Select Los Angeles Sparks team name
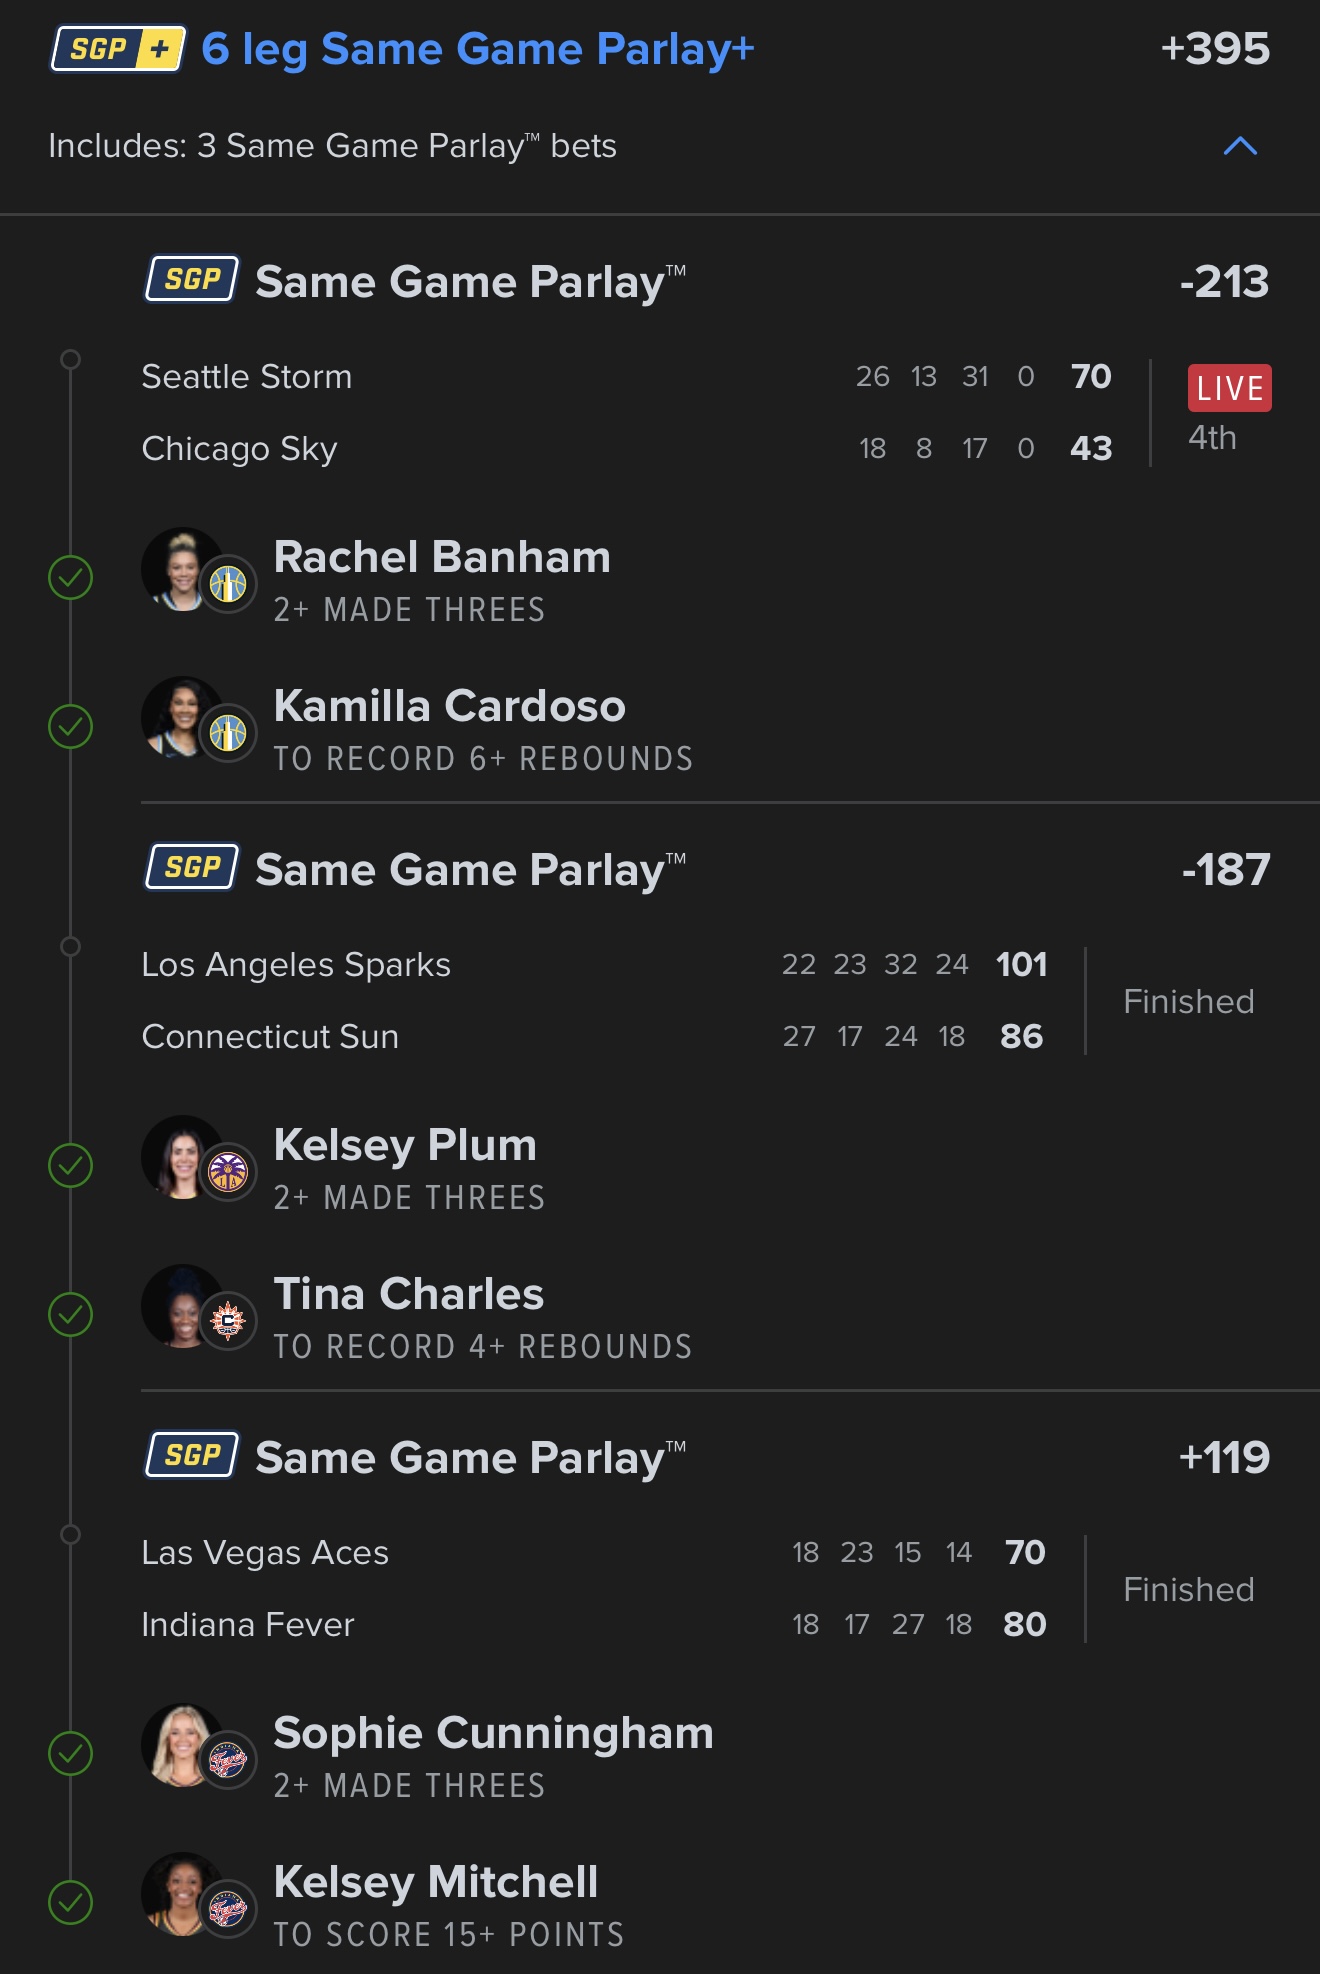 point(296,965)
